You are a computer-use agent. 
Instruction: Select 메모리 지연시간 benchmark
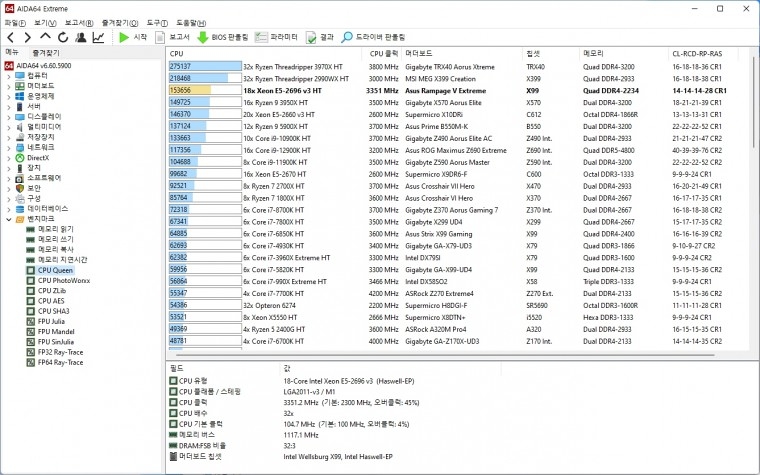pos(63,260)
